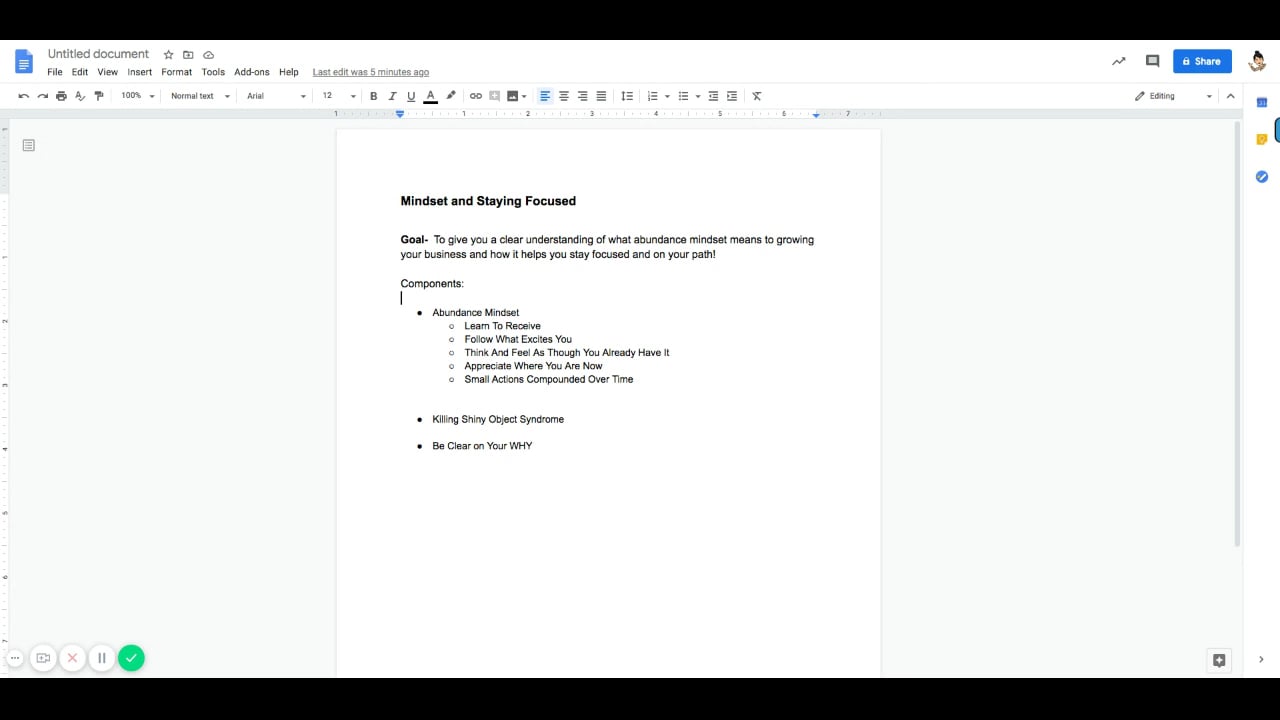Increase the paragraph indent
This screenshot has height=720, width=1280.
click(x=732, y=96)
